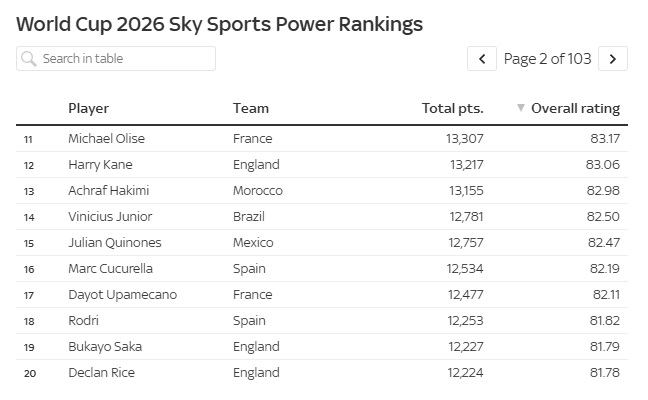The height and width of the screenshot is (400, 648).
Task: Click Marc Cucurella name
Action: point(110,269)
